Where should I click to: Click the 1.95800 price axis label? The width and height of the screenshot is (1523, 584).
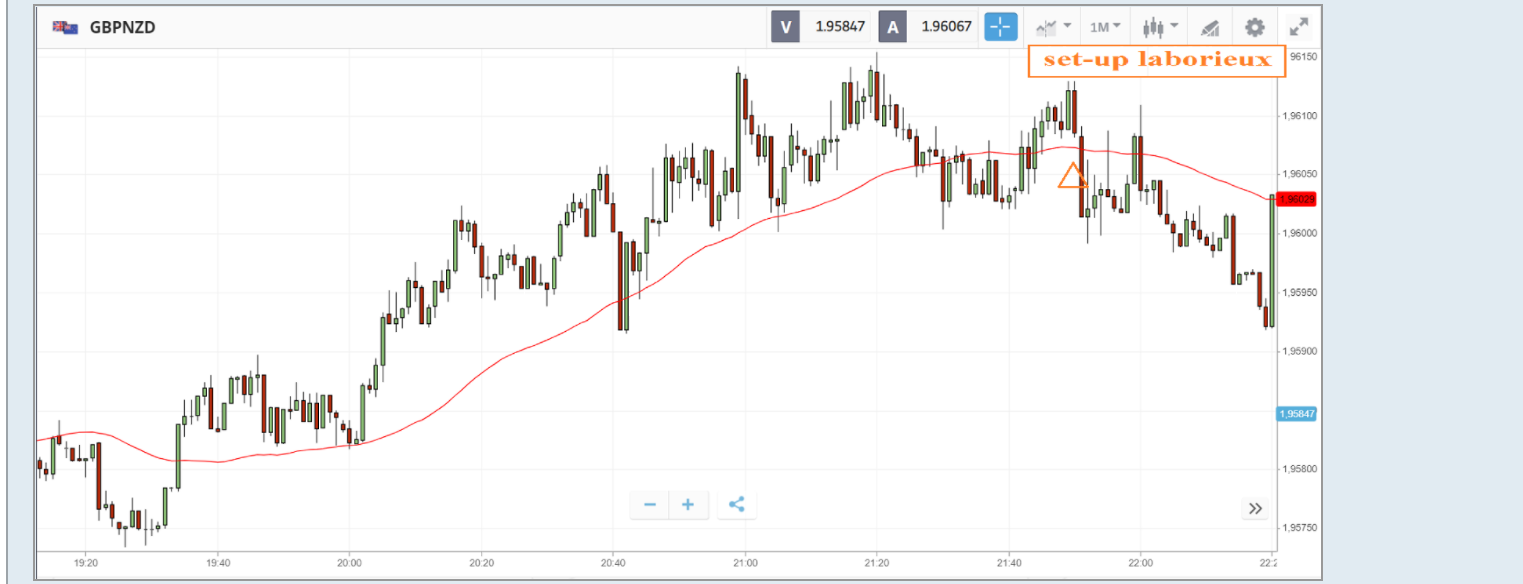(x=1301, y=469)
